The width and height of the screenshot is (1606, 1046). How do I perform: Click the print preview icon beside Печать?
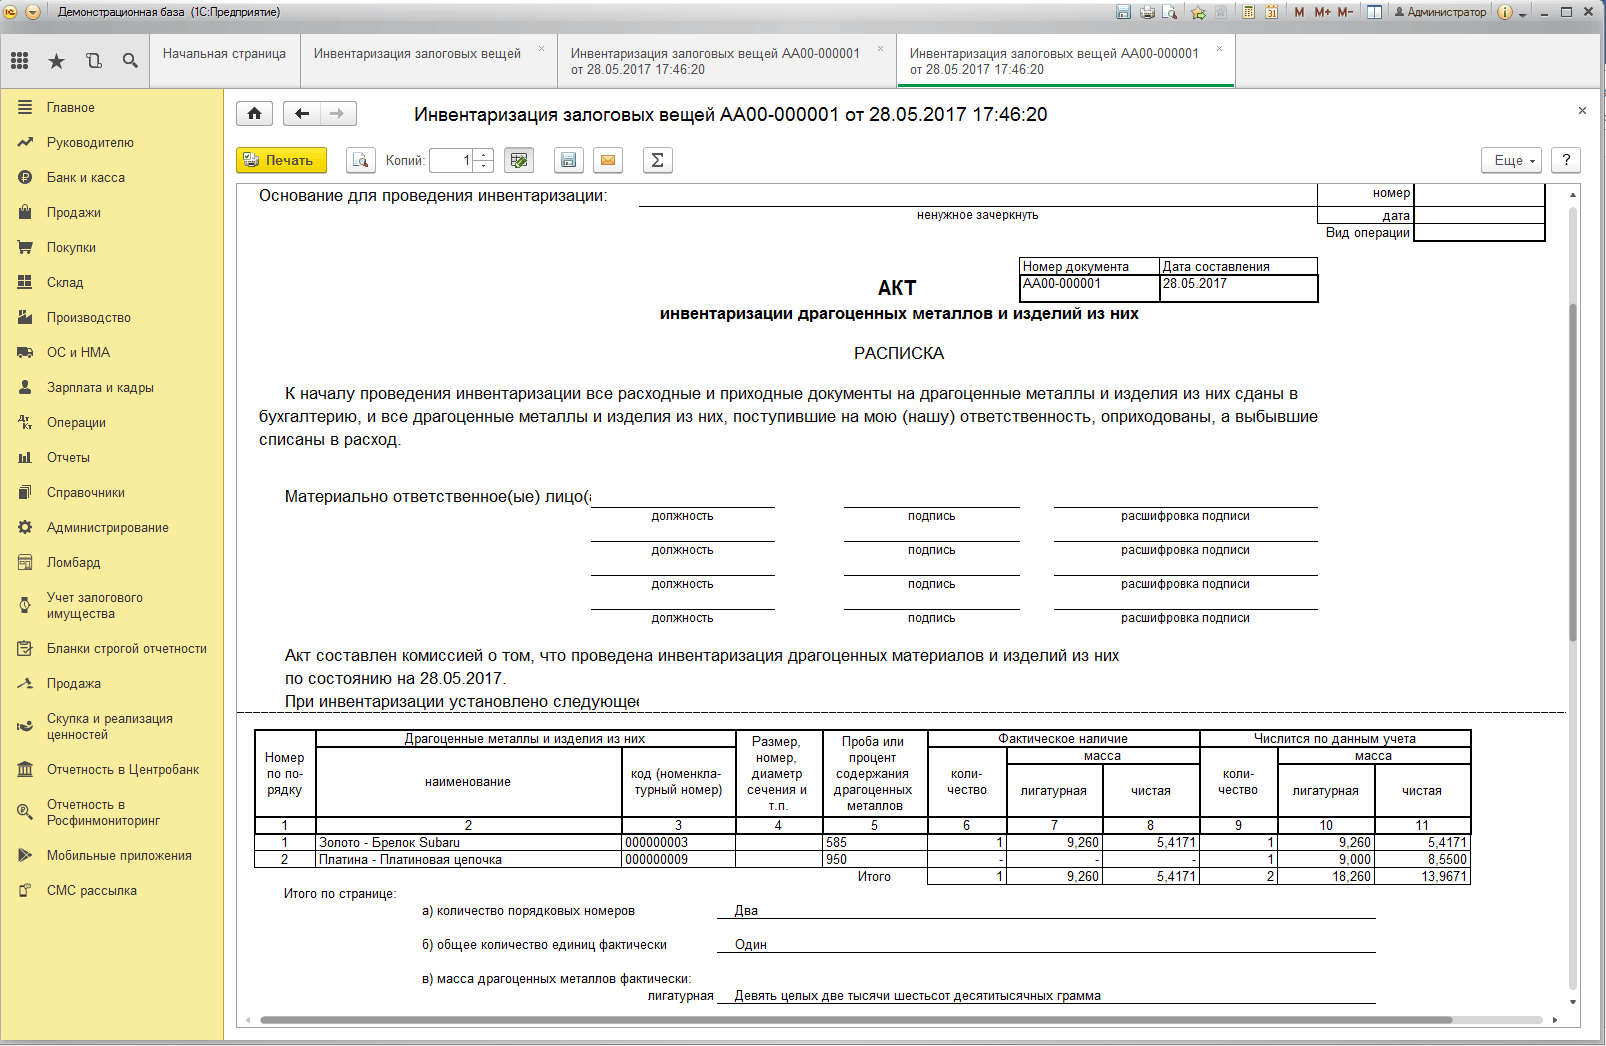pos(361,160)
